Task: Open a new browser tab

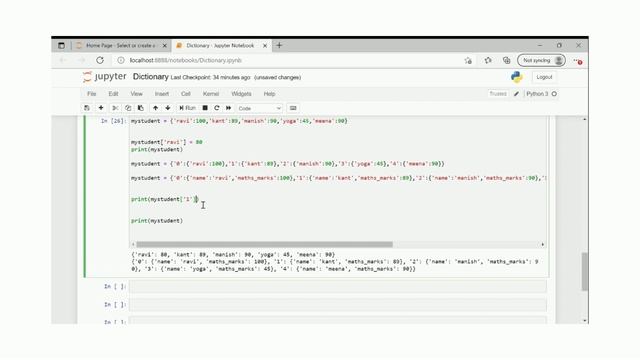Action: [279, 45]
